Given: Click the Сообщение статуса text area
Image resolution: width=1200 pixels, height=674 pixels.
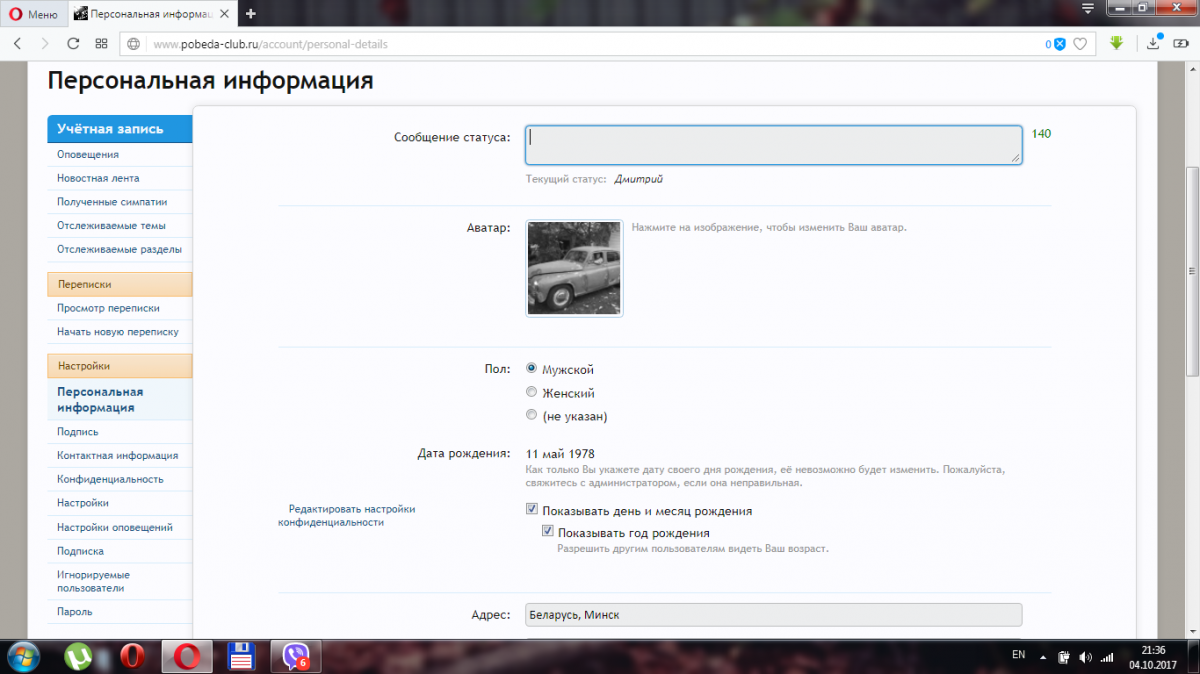Looking at the screenshot, I should (x=774, y=145).
